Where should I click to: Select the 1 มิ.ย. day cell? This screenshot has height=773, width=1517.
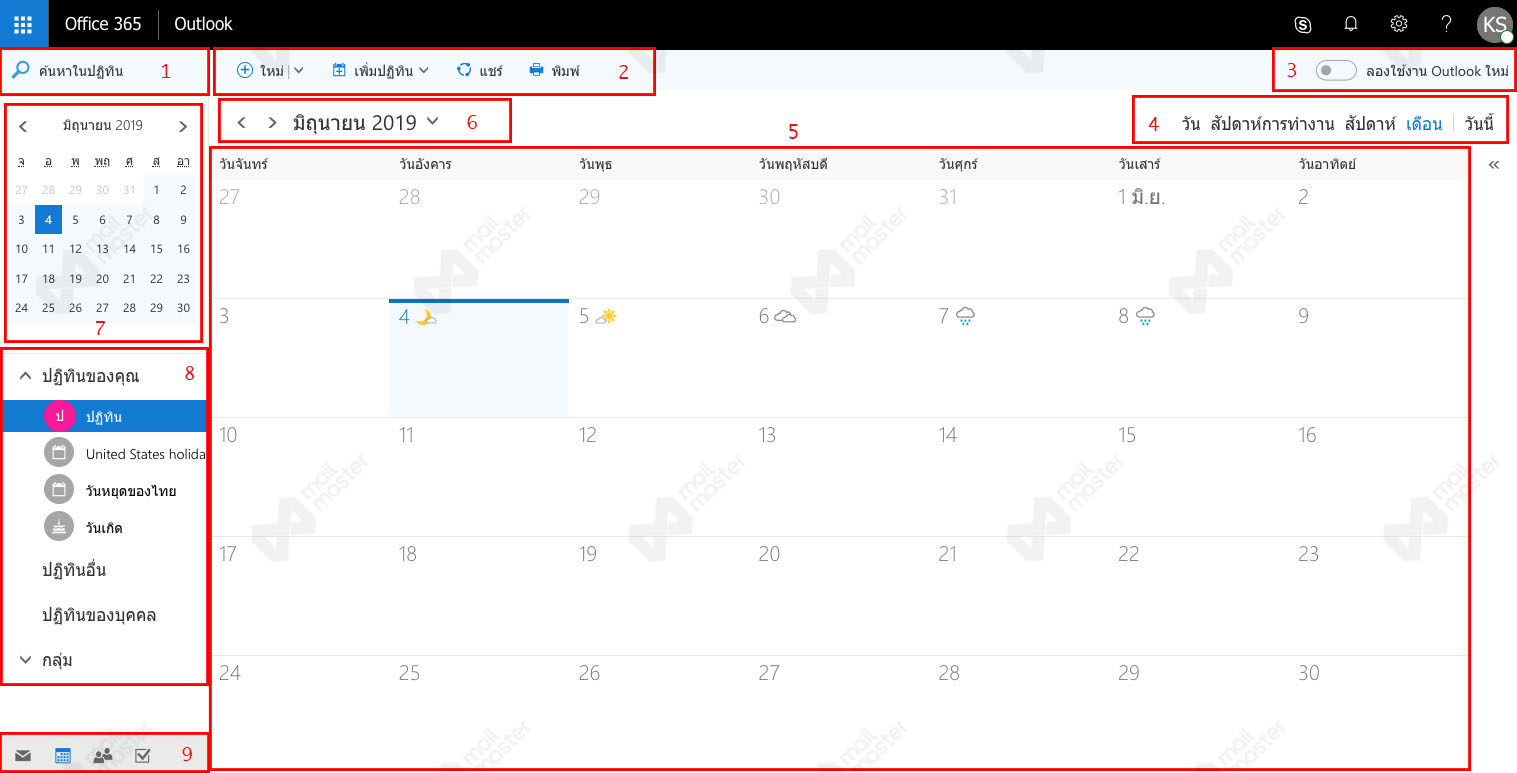[x=1199, y=238]
